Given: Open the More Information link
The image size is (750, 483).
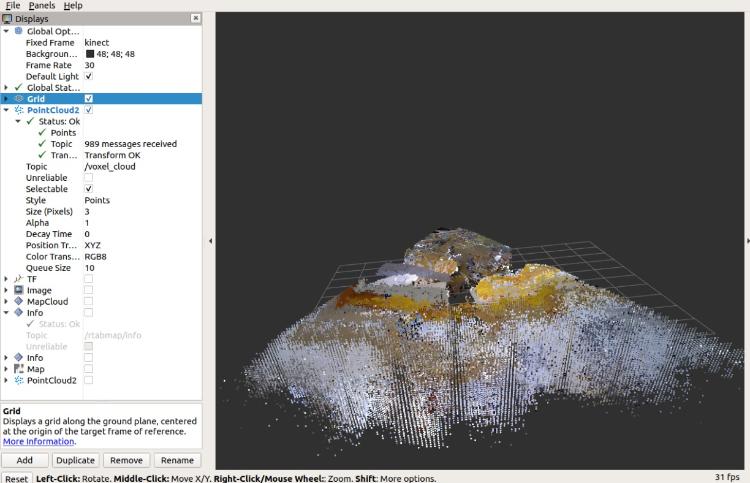Looking at the screenshot, I should [38, 441].
